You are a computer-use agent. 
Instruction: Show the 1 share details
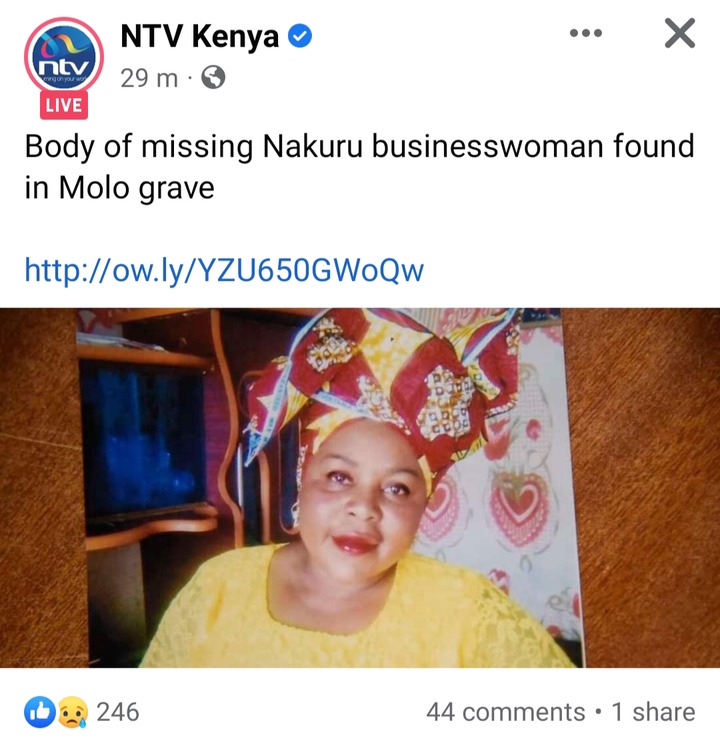pyautogui.click(x=653, y=712)
